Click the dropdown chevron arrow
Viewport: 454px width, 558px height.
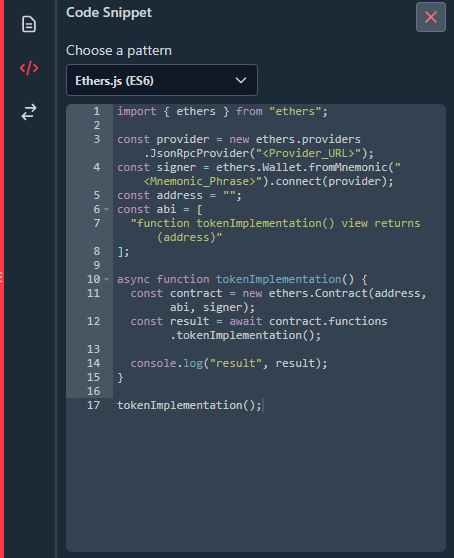(x=241, y=80)
